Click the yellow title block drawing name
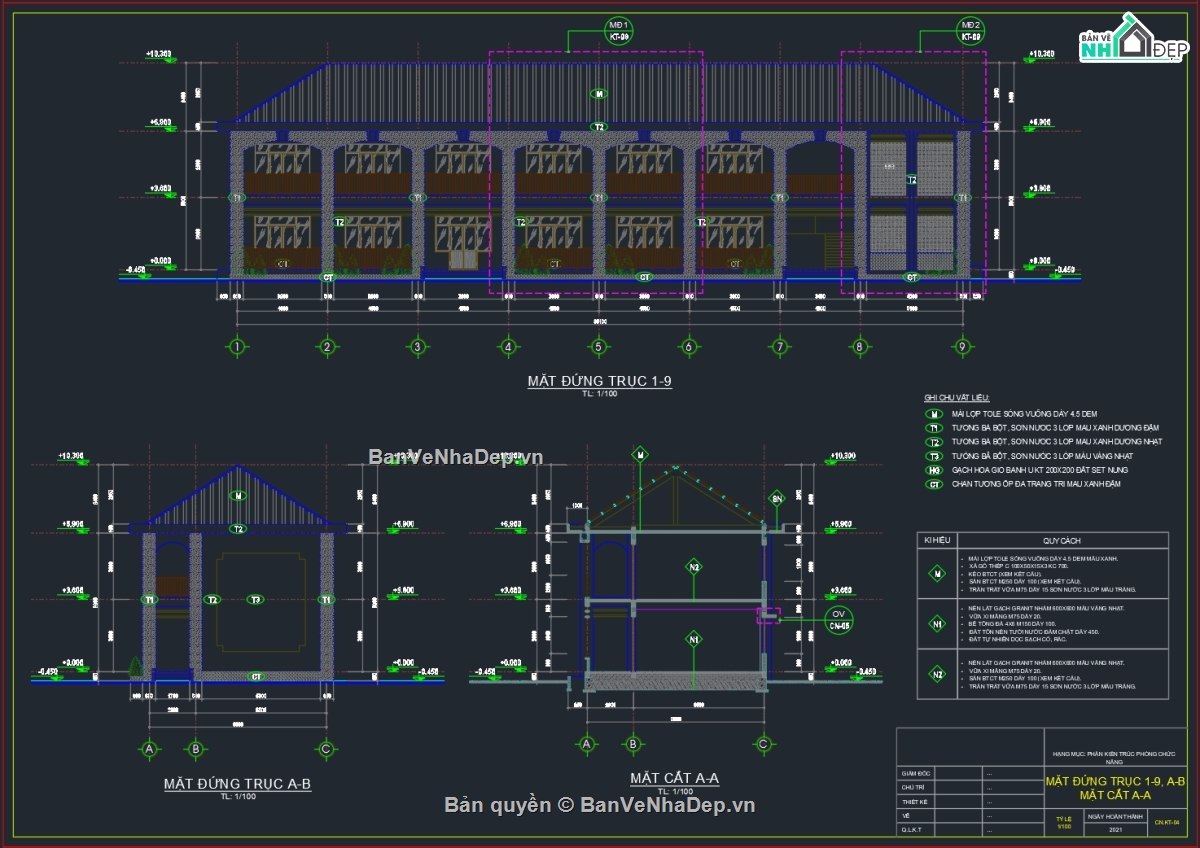 (x=1115, y=788)
